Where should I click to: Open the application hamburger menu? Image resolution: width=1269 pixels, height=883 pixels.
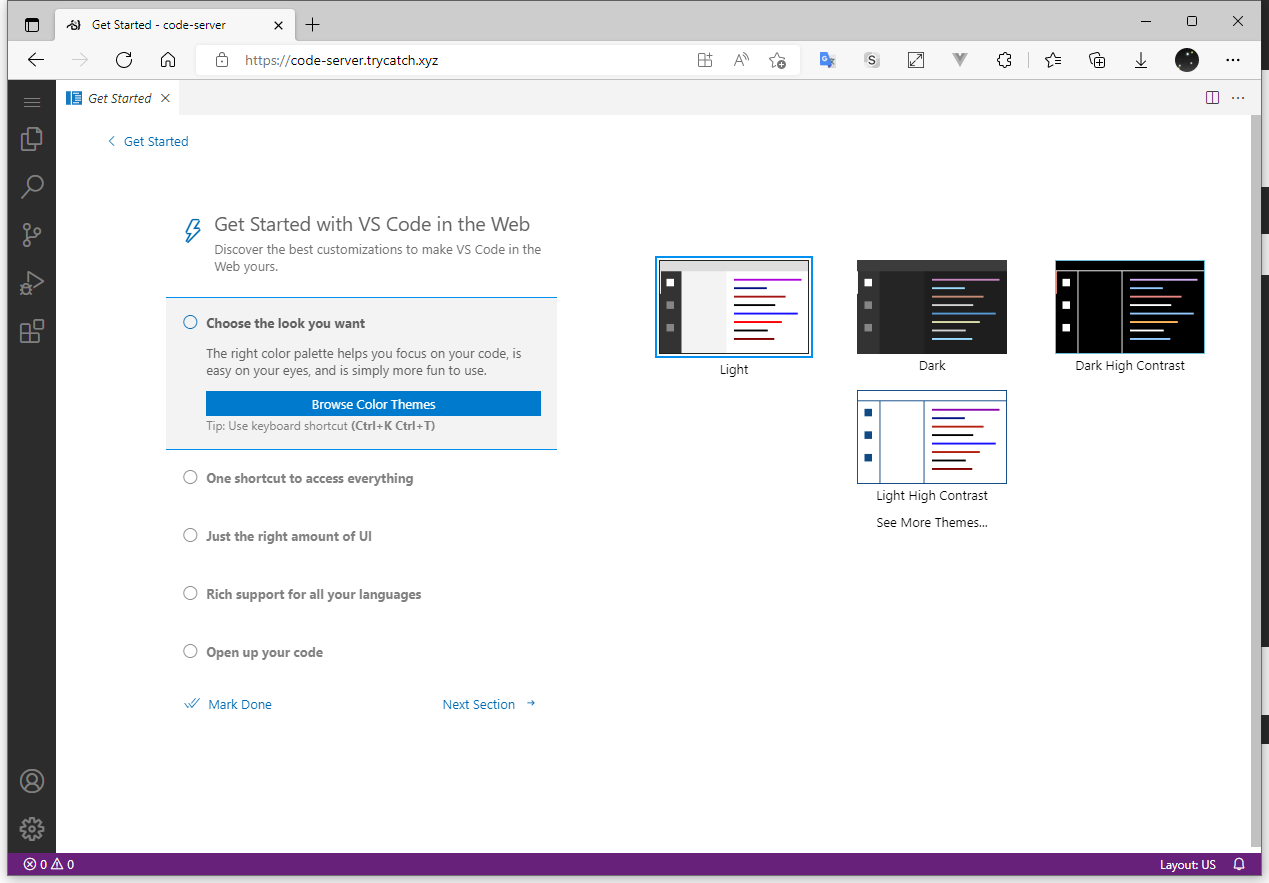(32, 102)
